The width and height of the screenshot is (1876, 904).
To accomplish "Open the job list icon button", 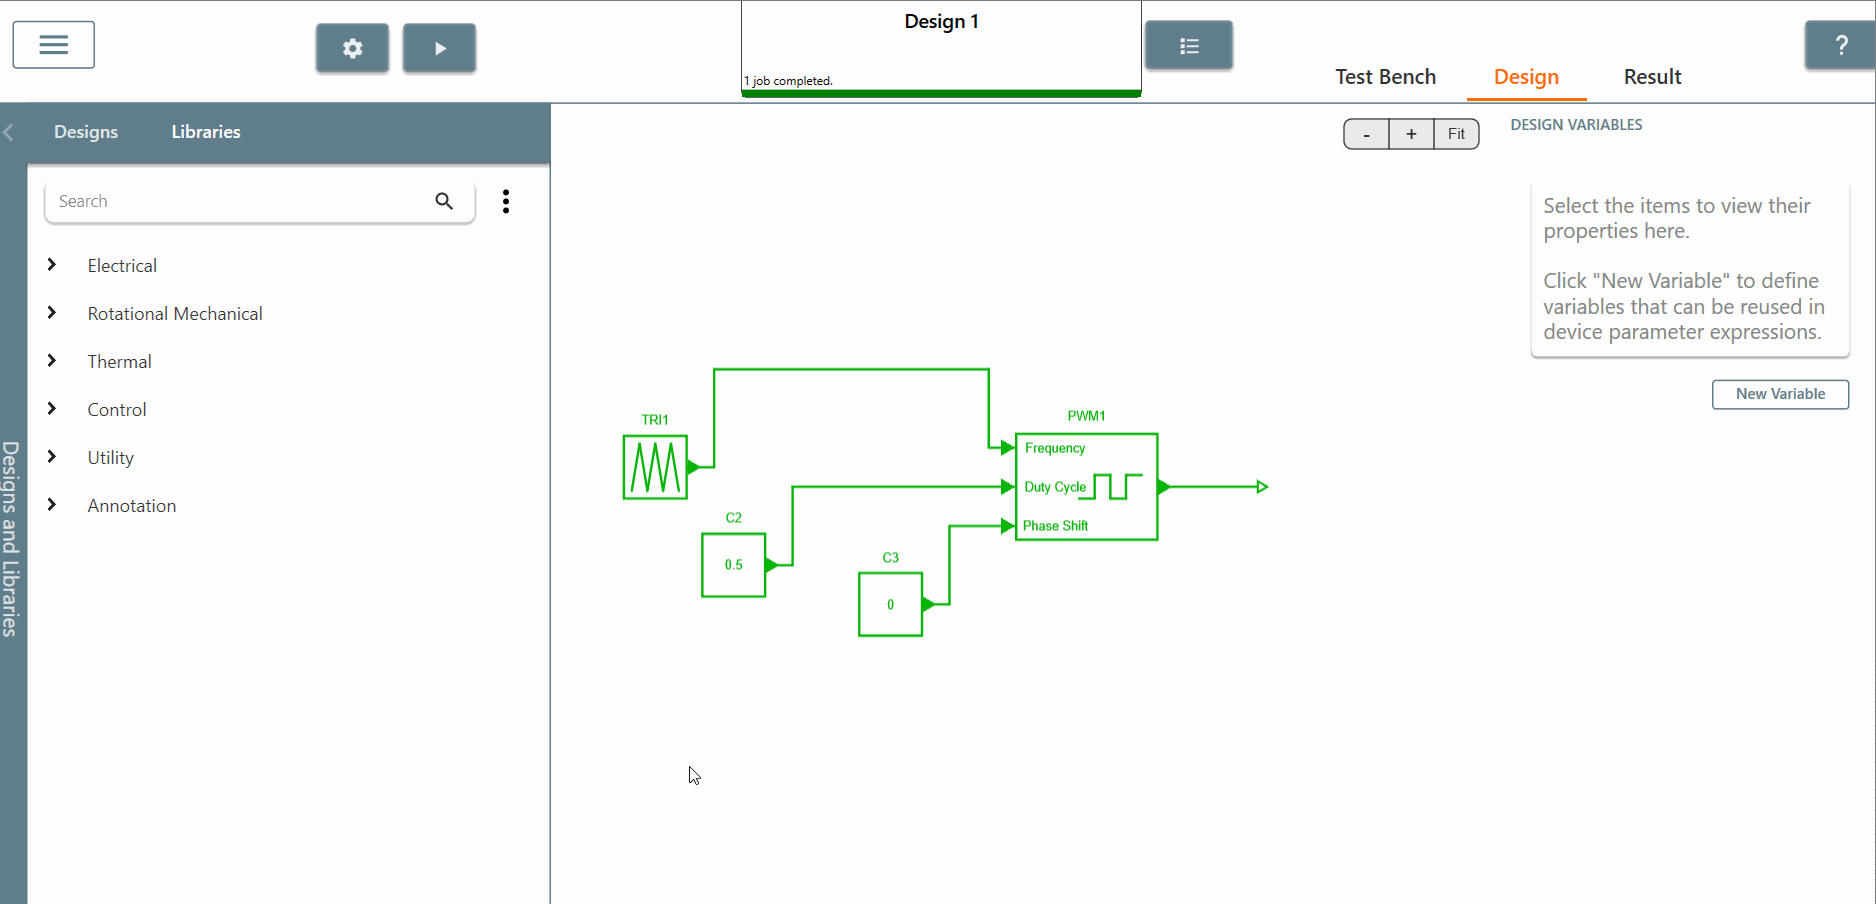I will coord(1188,46).
